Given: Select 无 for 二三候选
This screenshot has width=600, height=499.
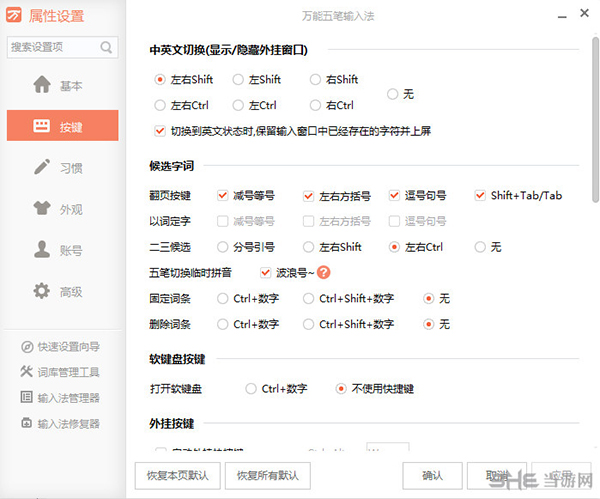Looking at the screenshot, I should coord(480,247).
